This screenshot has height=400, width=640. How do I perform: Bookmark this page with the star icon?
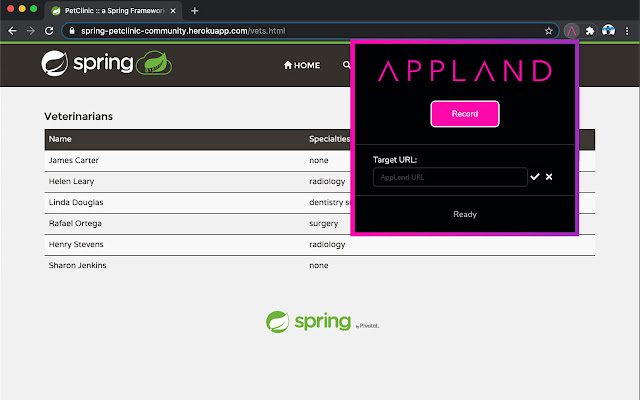click(549, 31)
